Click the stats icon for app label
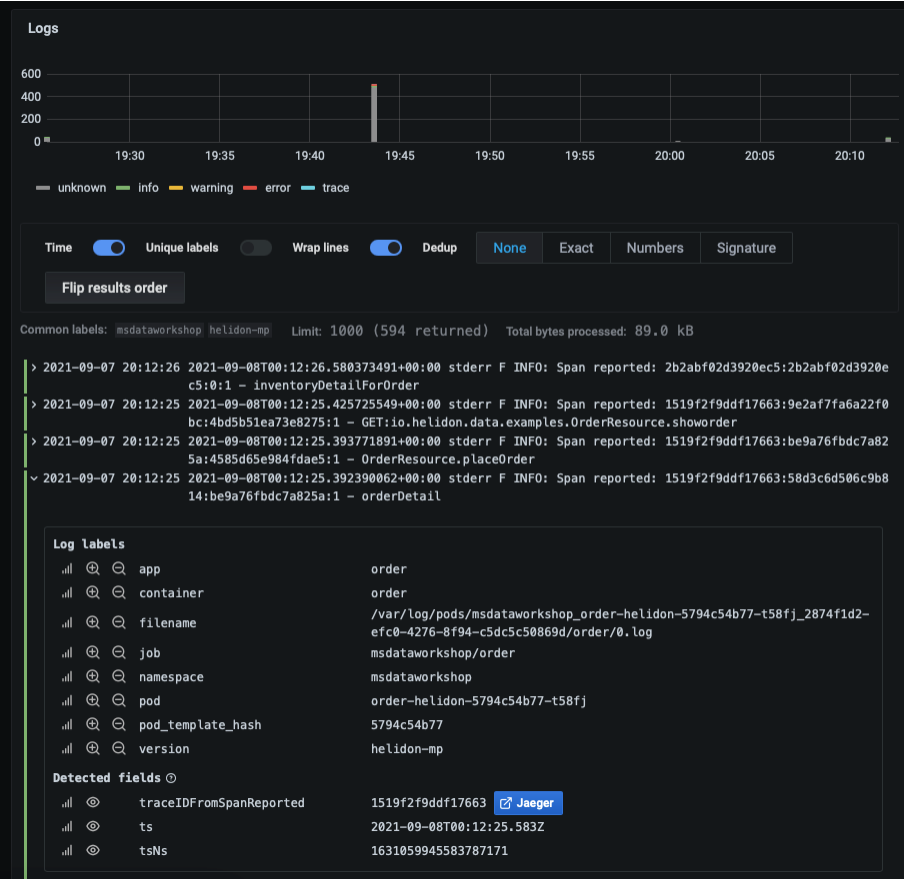904x880 pixels. 68,569
